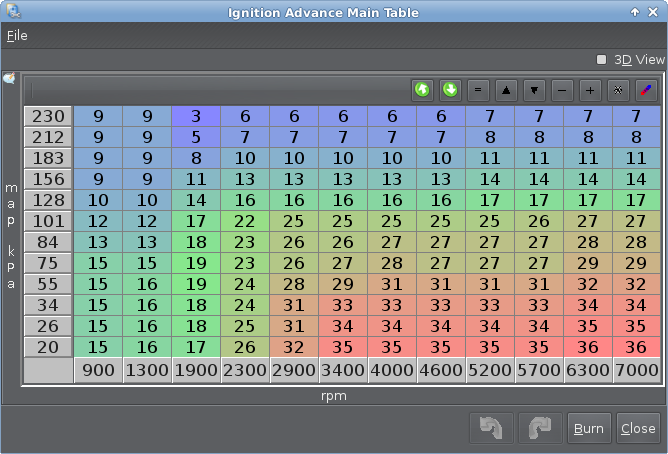
Task: Click the speech-bubble pencil note icon
Action: click(x=9, y=79)
